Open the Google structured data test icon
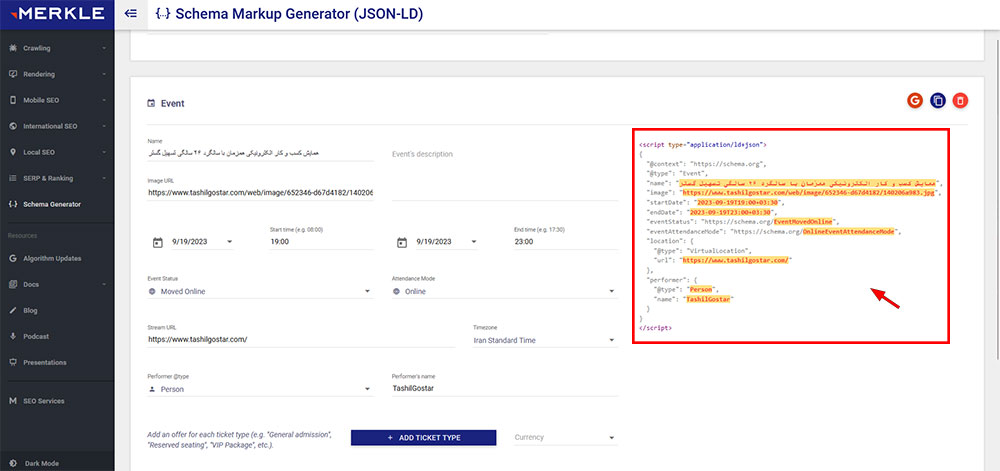The image size is (1000, 471). pyautogui.click(x=915, y=100)
